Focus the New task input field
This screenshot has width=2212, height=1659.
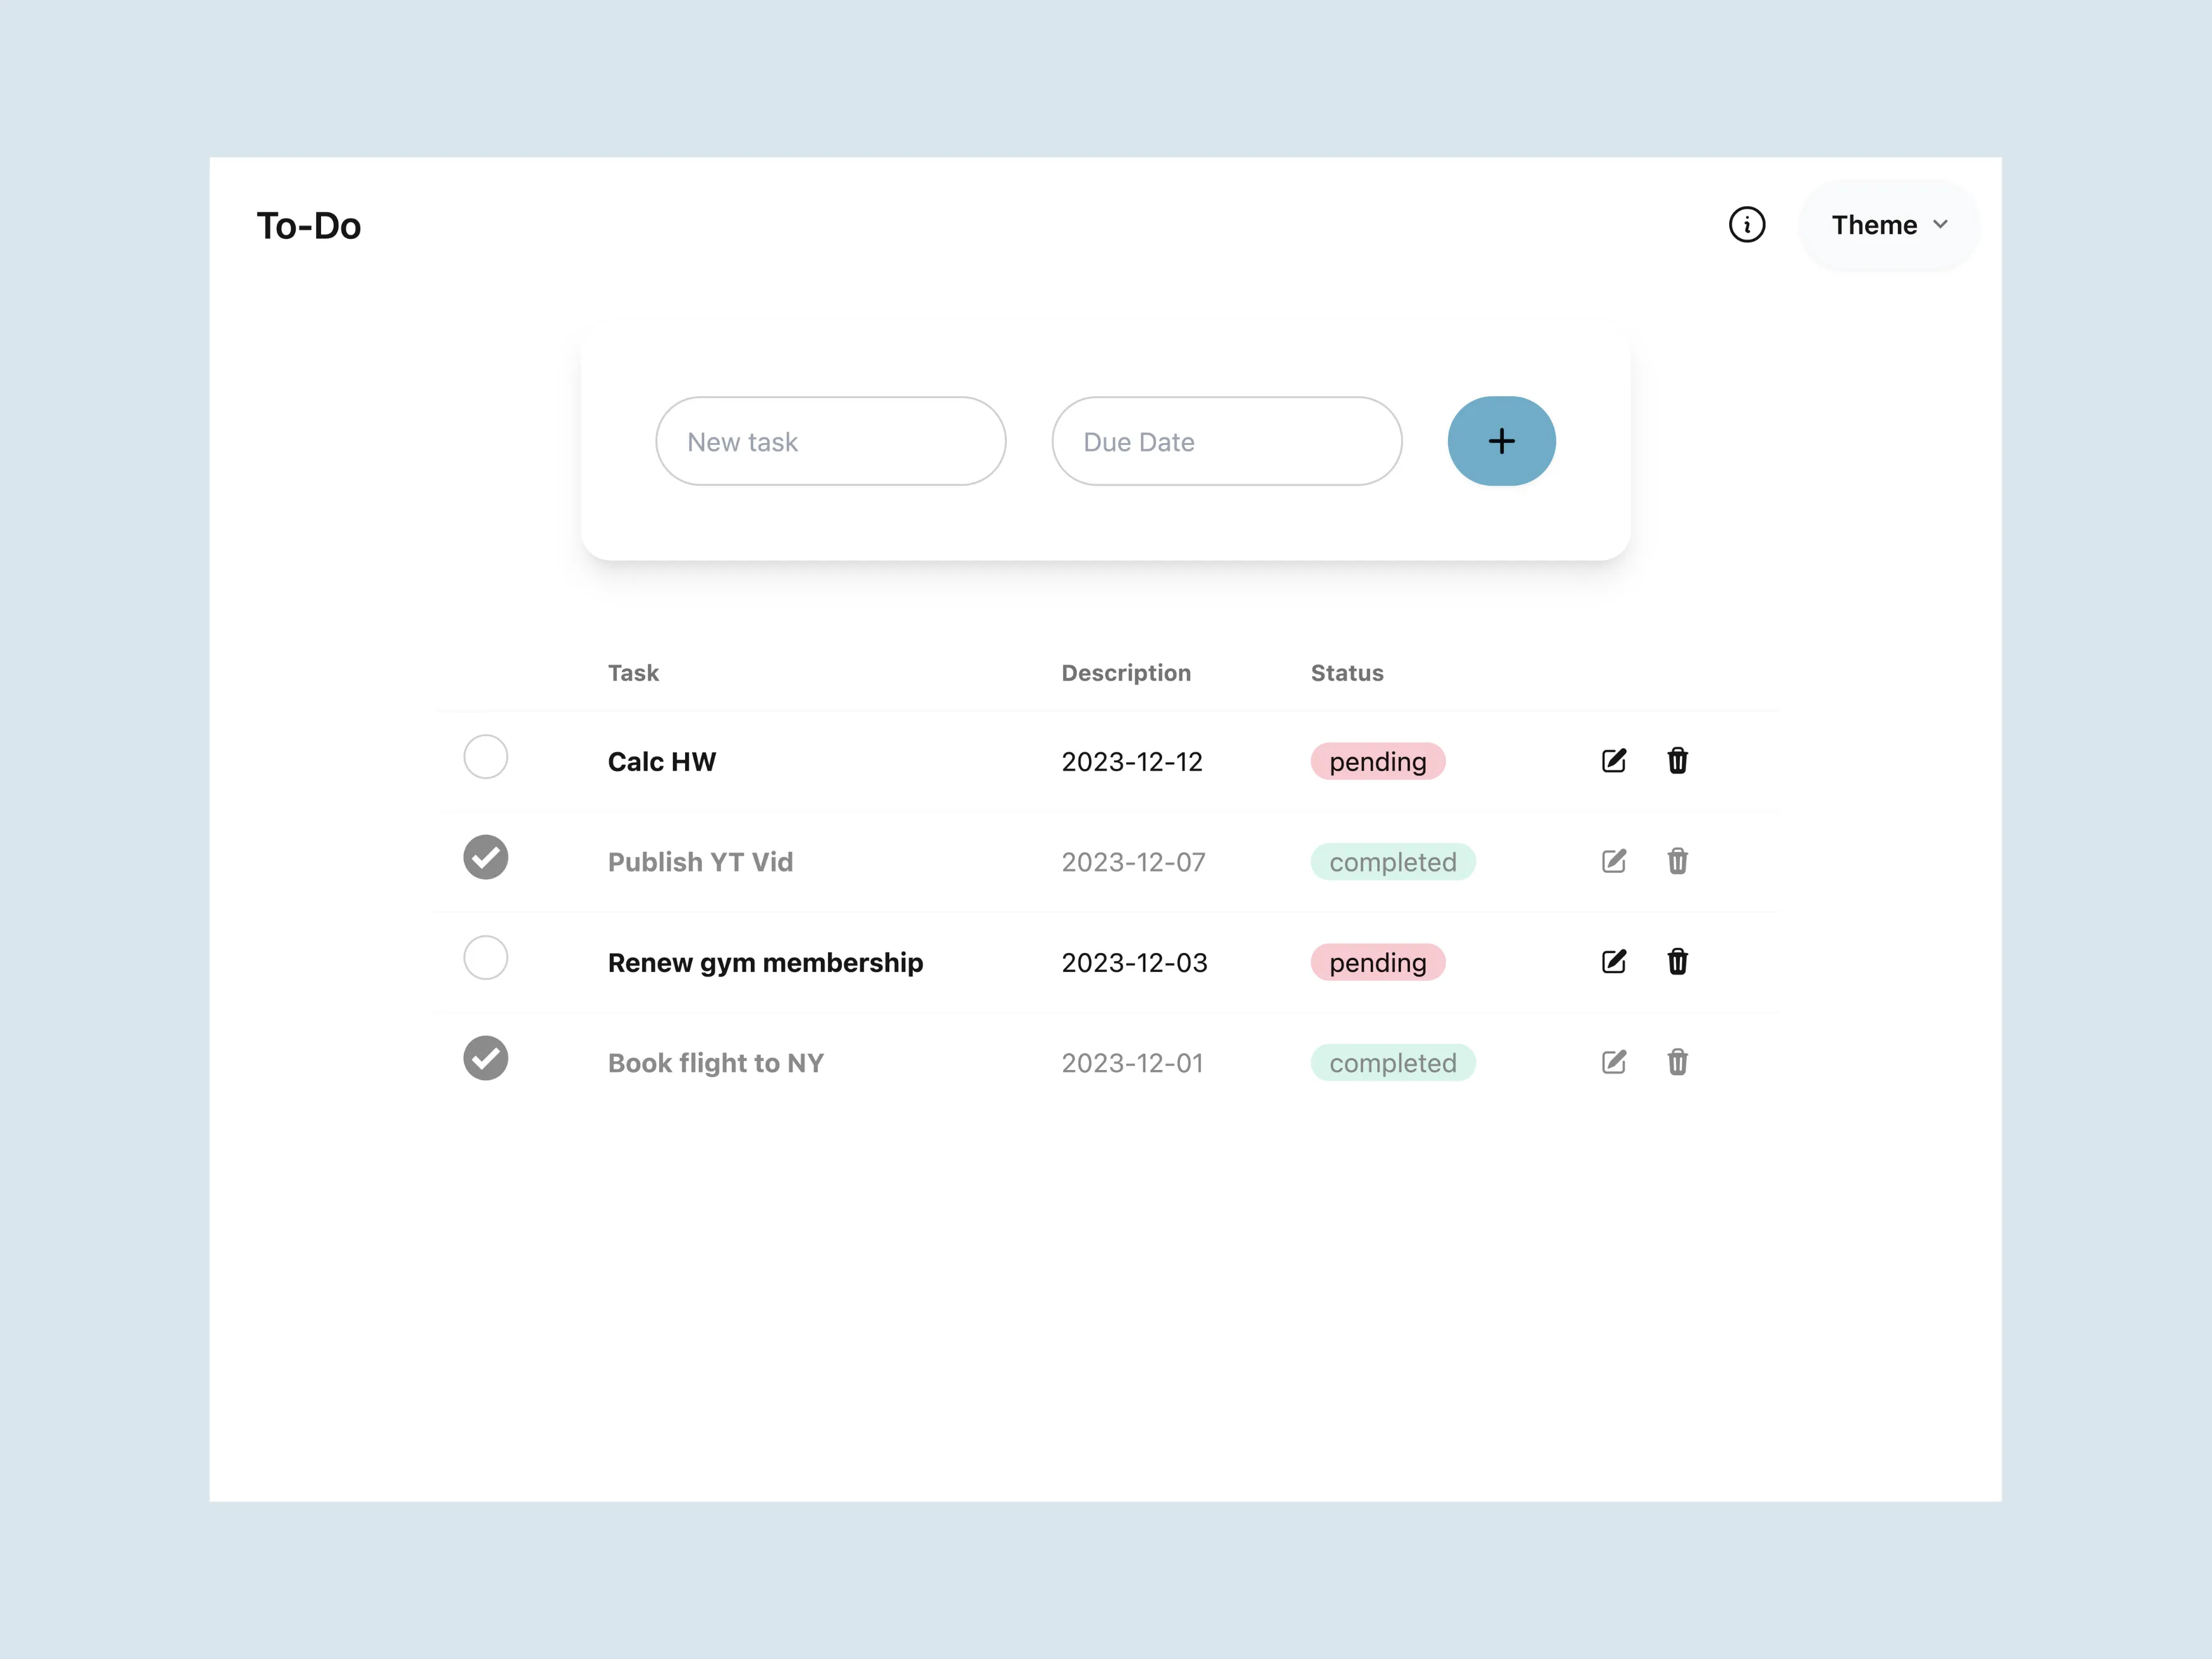click(x=830, y=441)
